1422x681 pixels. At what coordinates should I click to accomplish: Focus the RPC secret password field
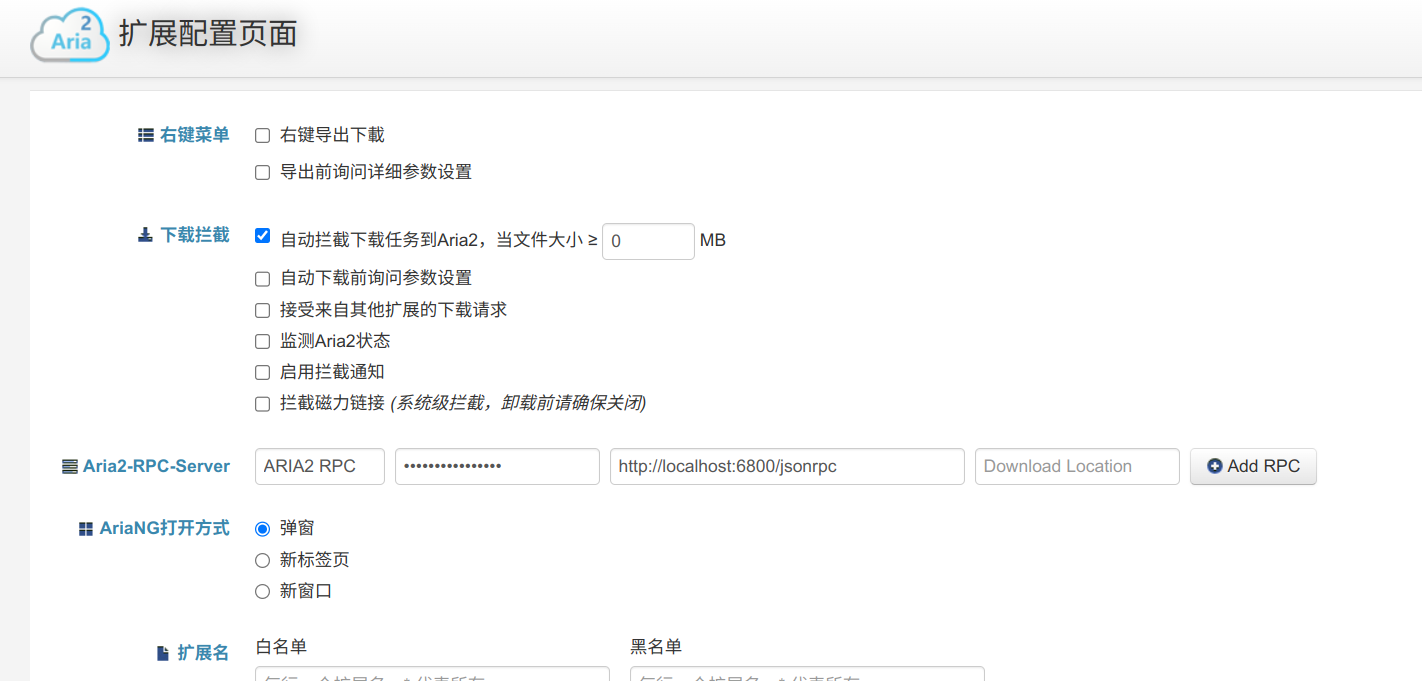497,466
